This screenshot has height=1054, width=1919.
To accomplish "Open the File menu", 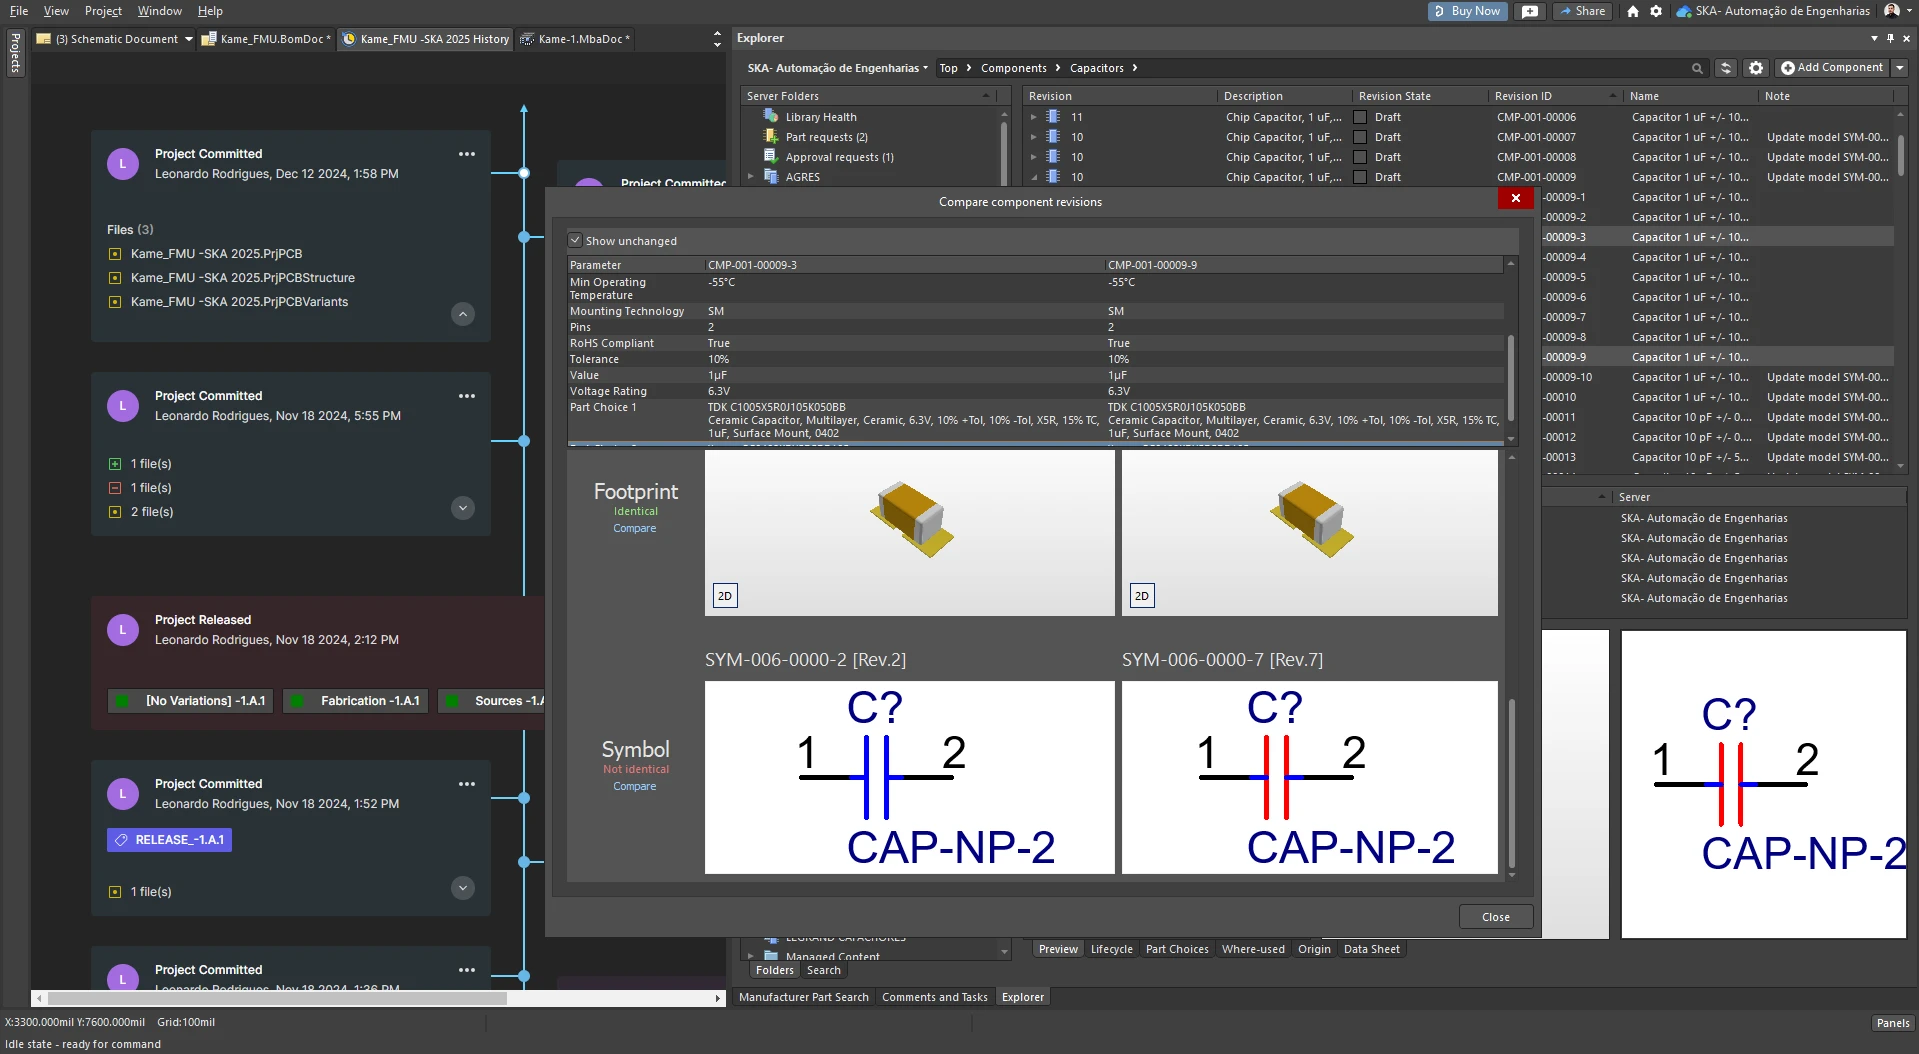I will [18, 11].
